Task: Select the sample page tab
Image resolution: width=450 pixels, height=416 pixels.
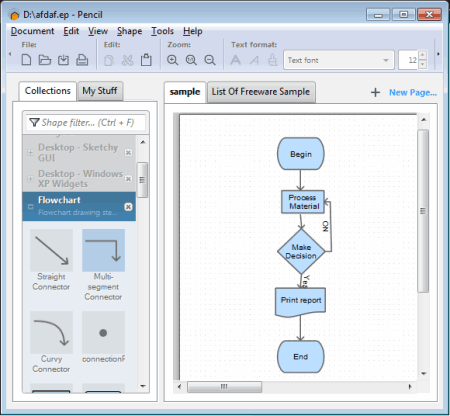Action: pyautogui.click(x=185, y=92)
